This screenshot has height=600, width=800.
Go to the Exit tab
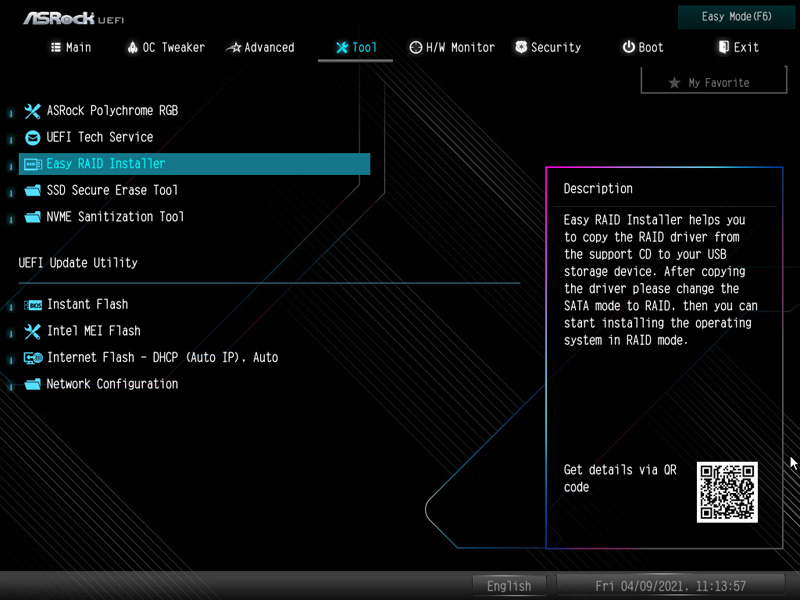point(738,47)
